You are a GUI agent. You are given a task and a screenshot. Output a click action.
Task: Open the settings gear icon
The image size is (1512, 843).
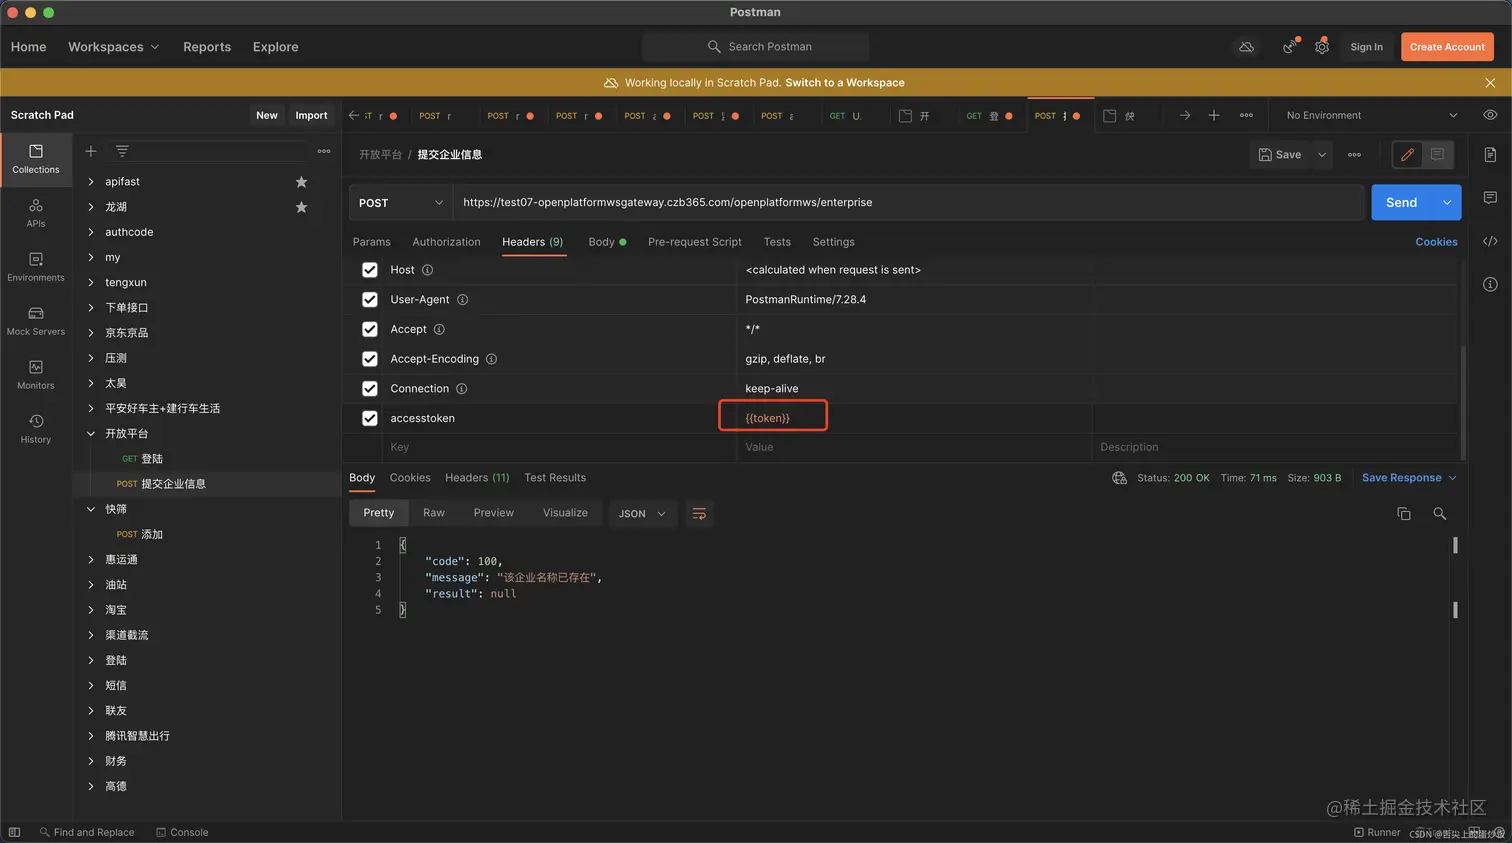point(1322,47)
